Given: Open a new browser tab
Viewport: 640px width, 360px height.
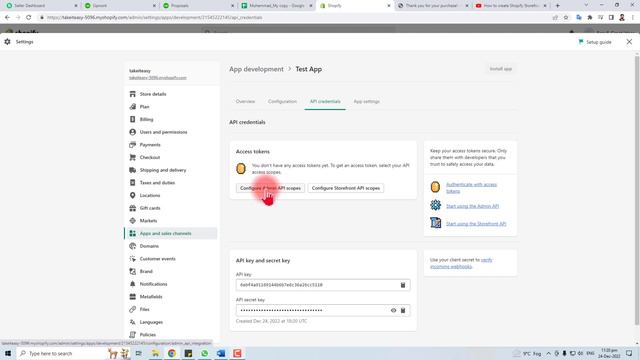Looking at the screenshot, I should tap(558, 6).
